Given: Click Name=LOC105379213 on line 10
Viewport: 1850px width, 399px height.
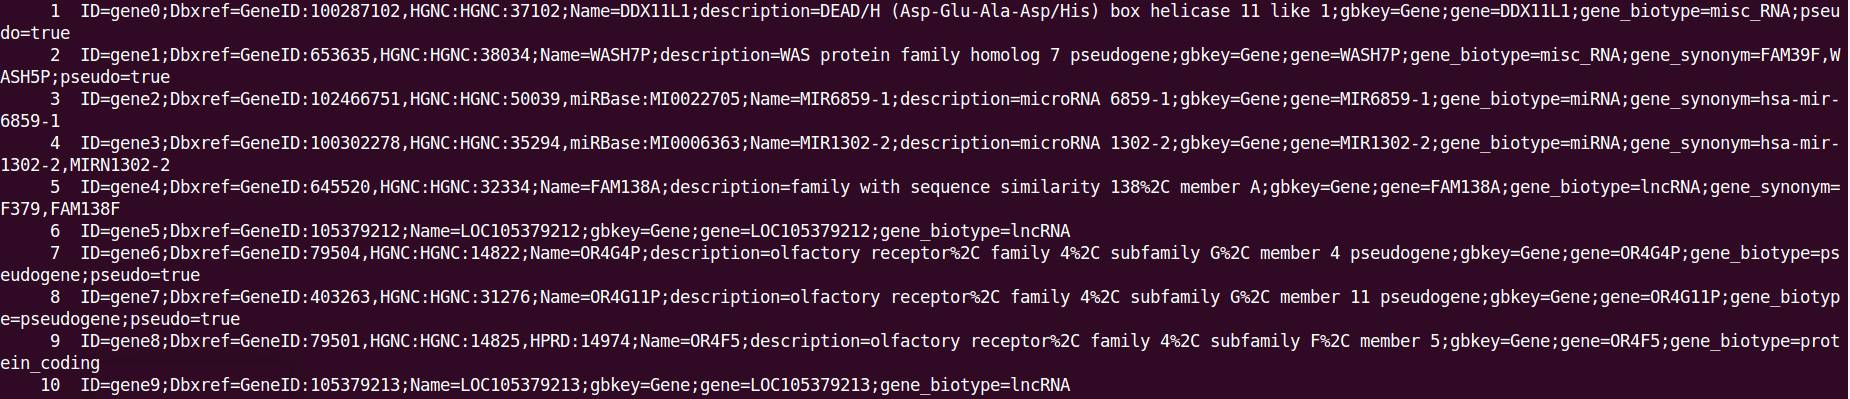Looking at the screenshot, I should [495, 385].
